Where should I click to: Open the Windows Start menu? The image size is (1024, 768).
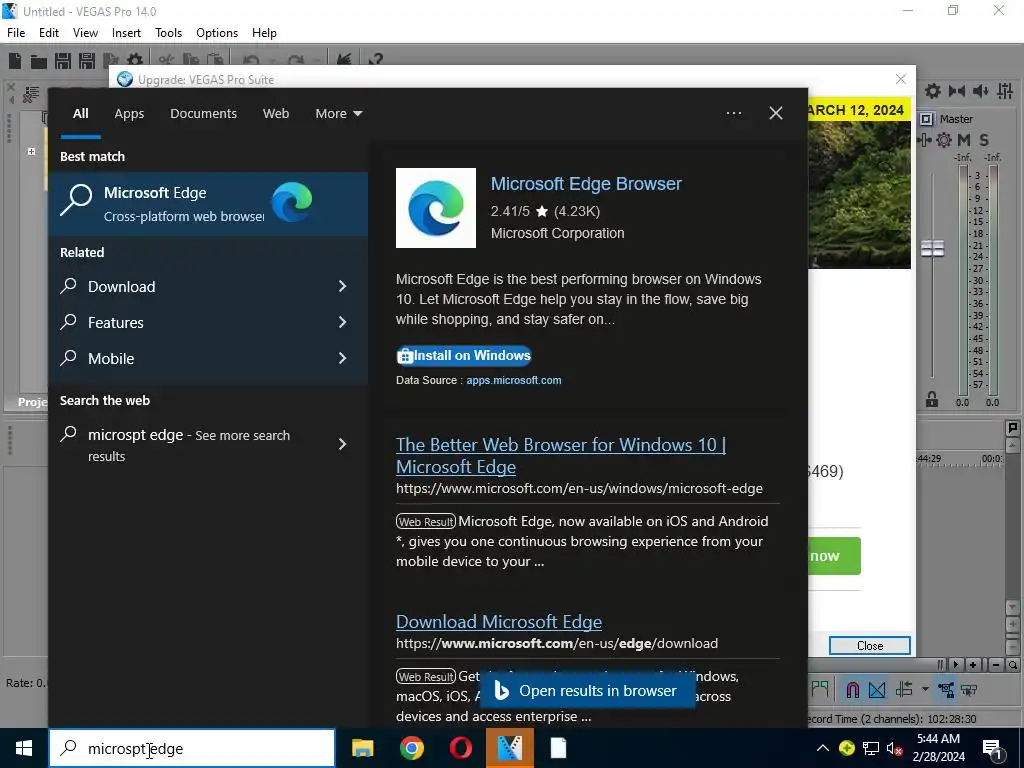point(24,748)
